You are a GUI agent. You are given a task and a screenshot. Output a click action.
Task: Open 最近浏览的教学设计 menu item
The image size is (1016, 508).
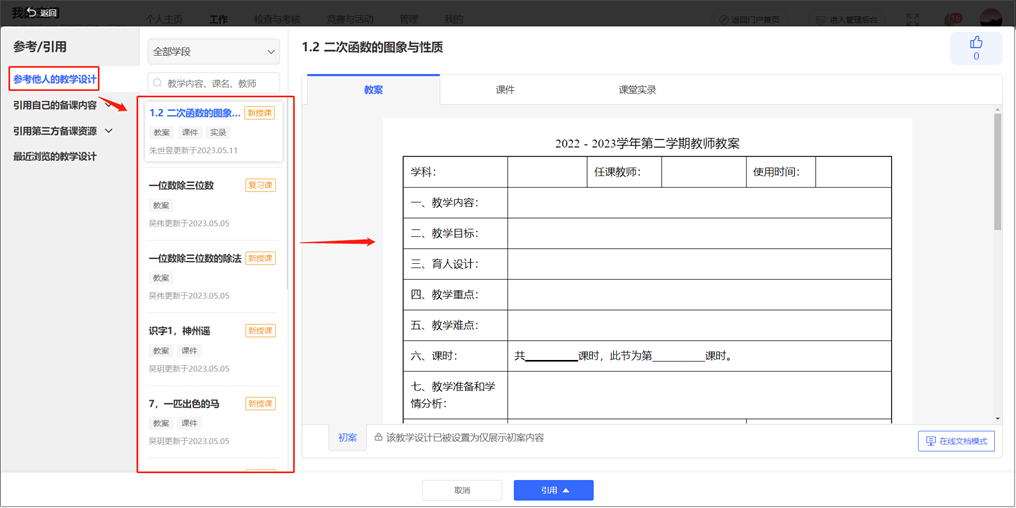click(x=55, y=157)
